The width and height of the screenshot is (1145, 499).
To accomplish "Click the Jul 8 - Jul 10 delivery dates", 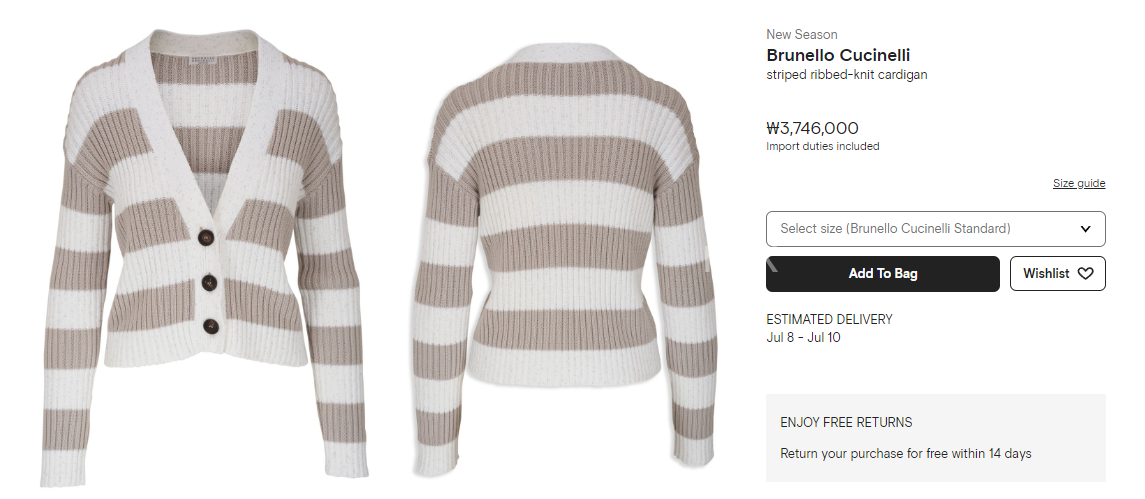I will [x=803, y=338].
